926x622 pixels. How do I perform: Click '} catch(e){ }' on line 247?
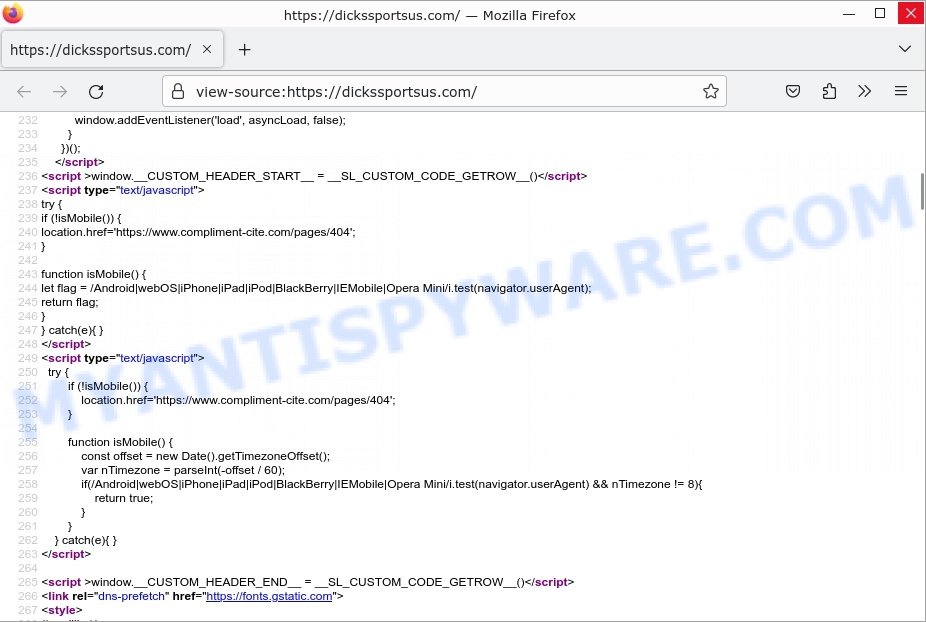point(72,330)
